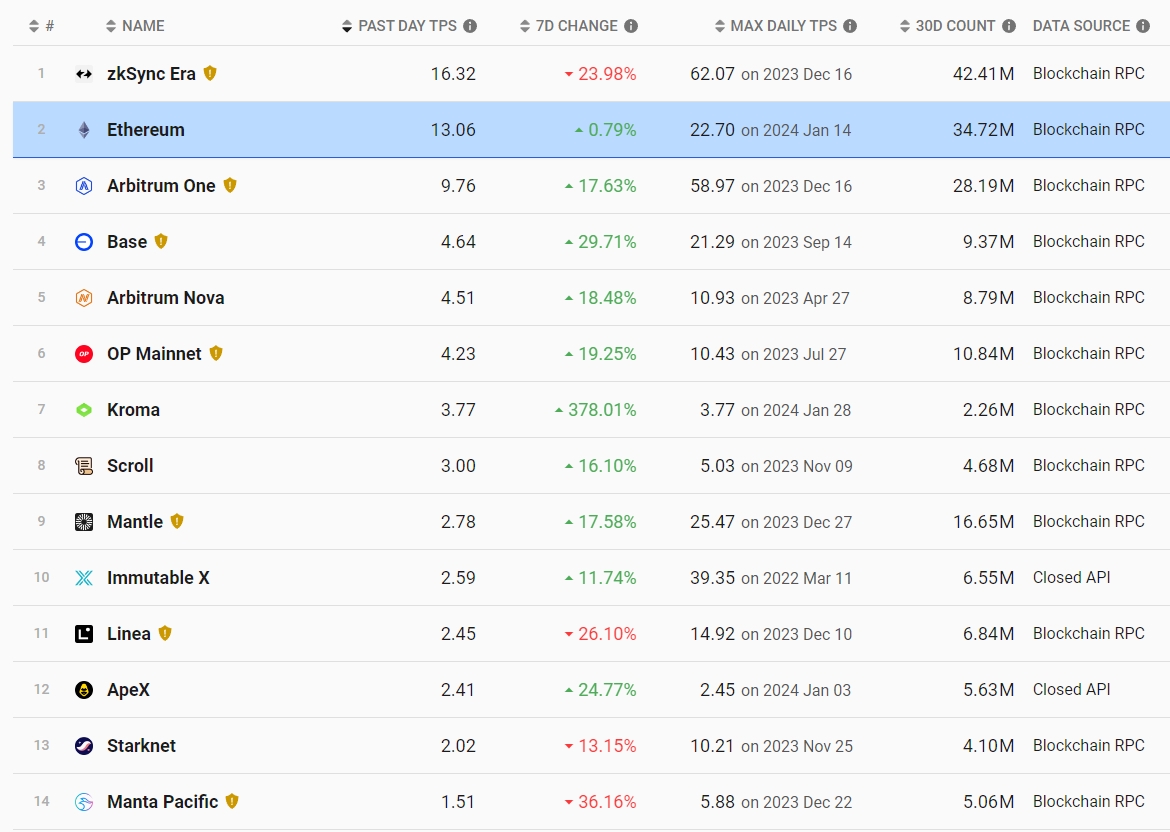Click the info icon beside PAST DAY TPS
1170x832 pixels.
point(470,26)
